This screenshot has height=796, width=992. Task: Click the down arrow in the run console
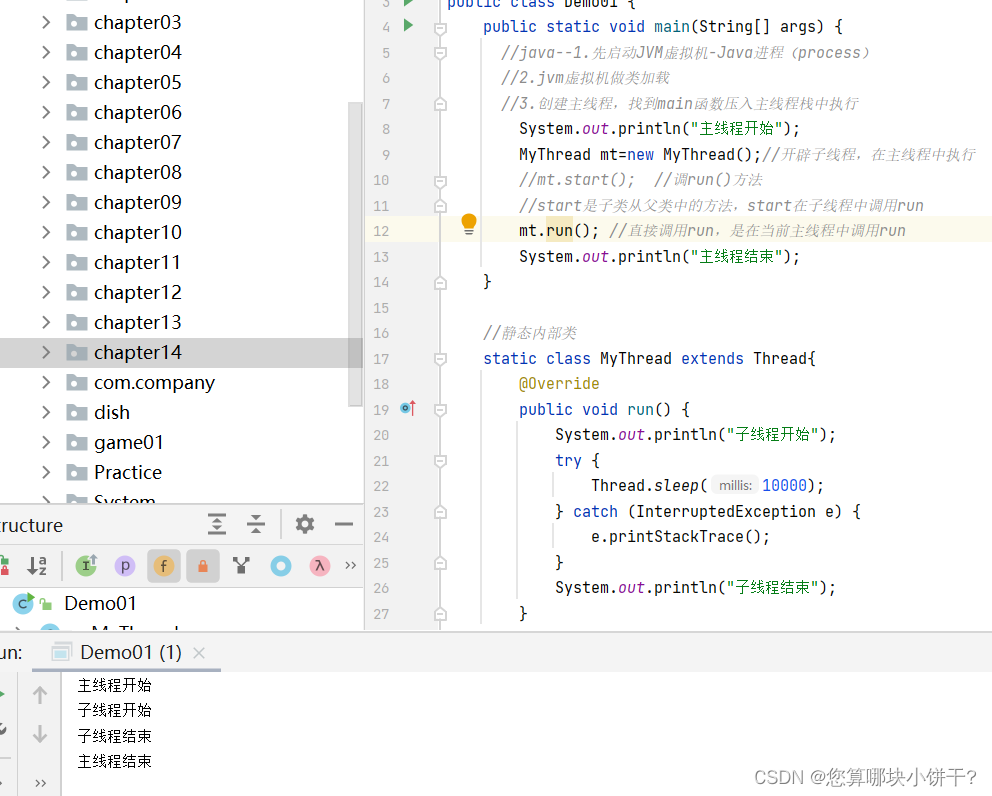point(40,733)
